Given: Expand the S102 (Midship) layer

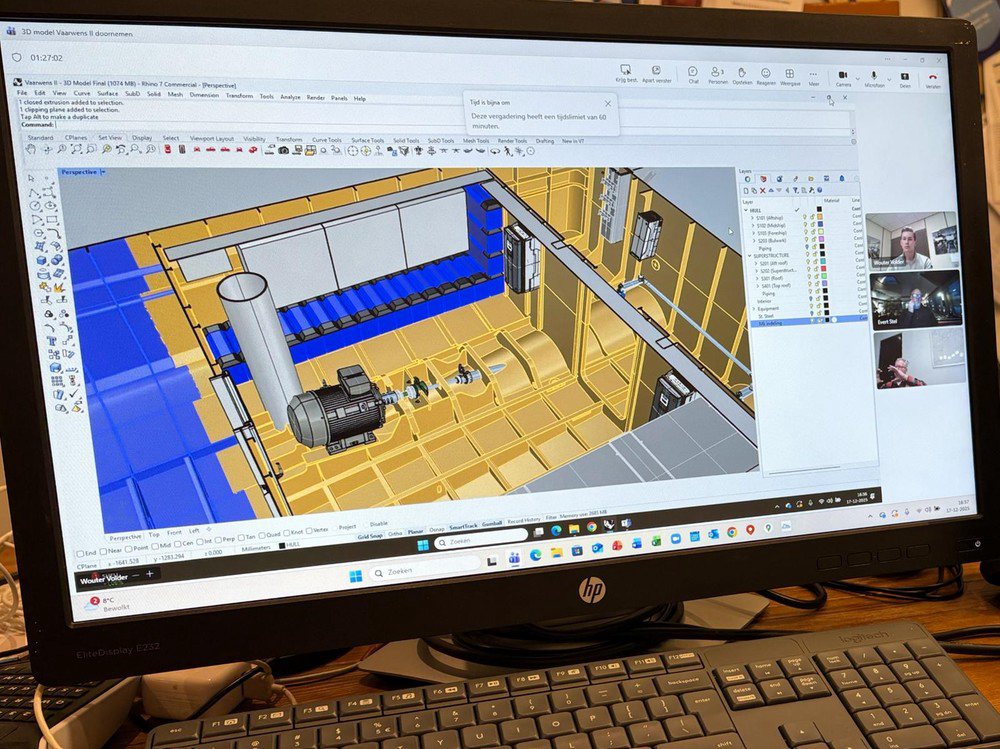Looking at the screenshot, I should click(753, 224).
